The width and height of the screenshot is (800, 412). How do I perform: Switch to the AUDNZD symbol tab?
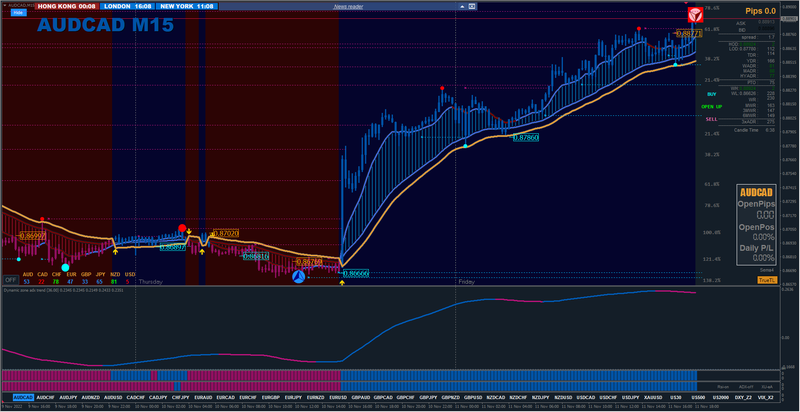click(90, 397)
